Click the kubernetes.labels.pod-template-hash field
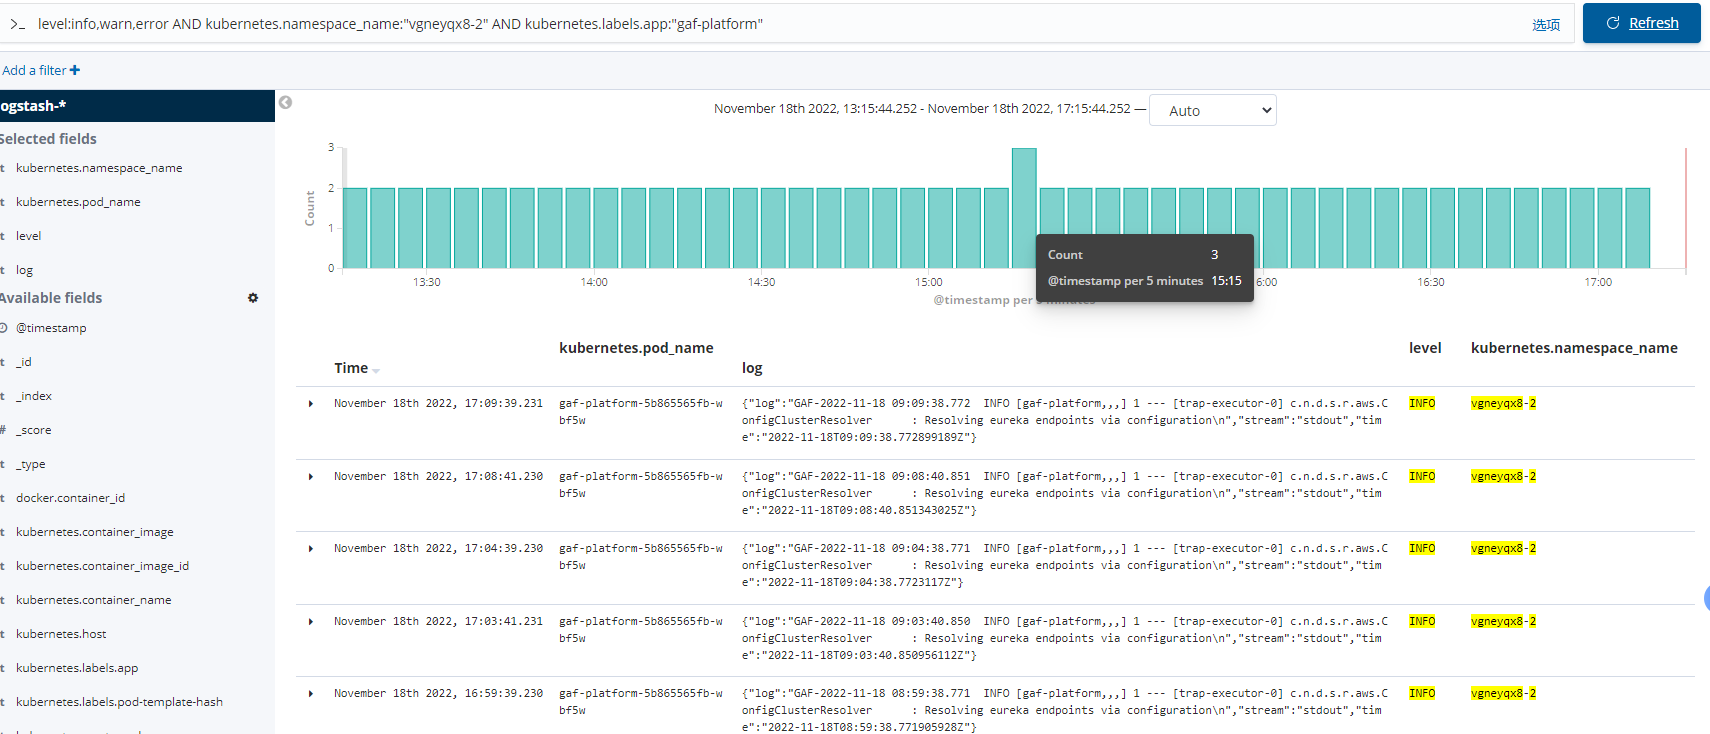Image resolution: width=1710 pixels, height=734 pixels. click(x=119, y=702)
